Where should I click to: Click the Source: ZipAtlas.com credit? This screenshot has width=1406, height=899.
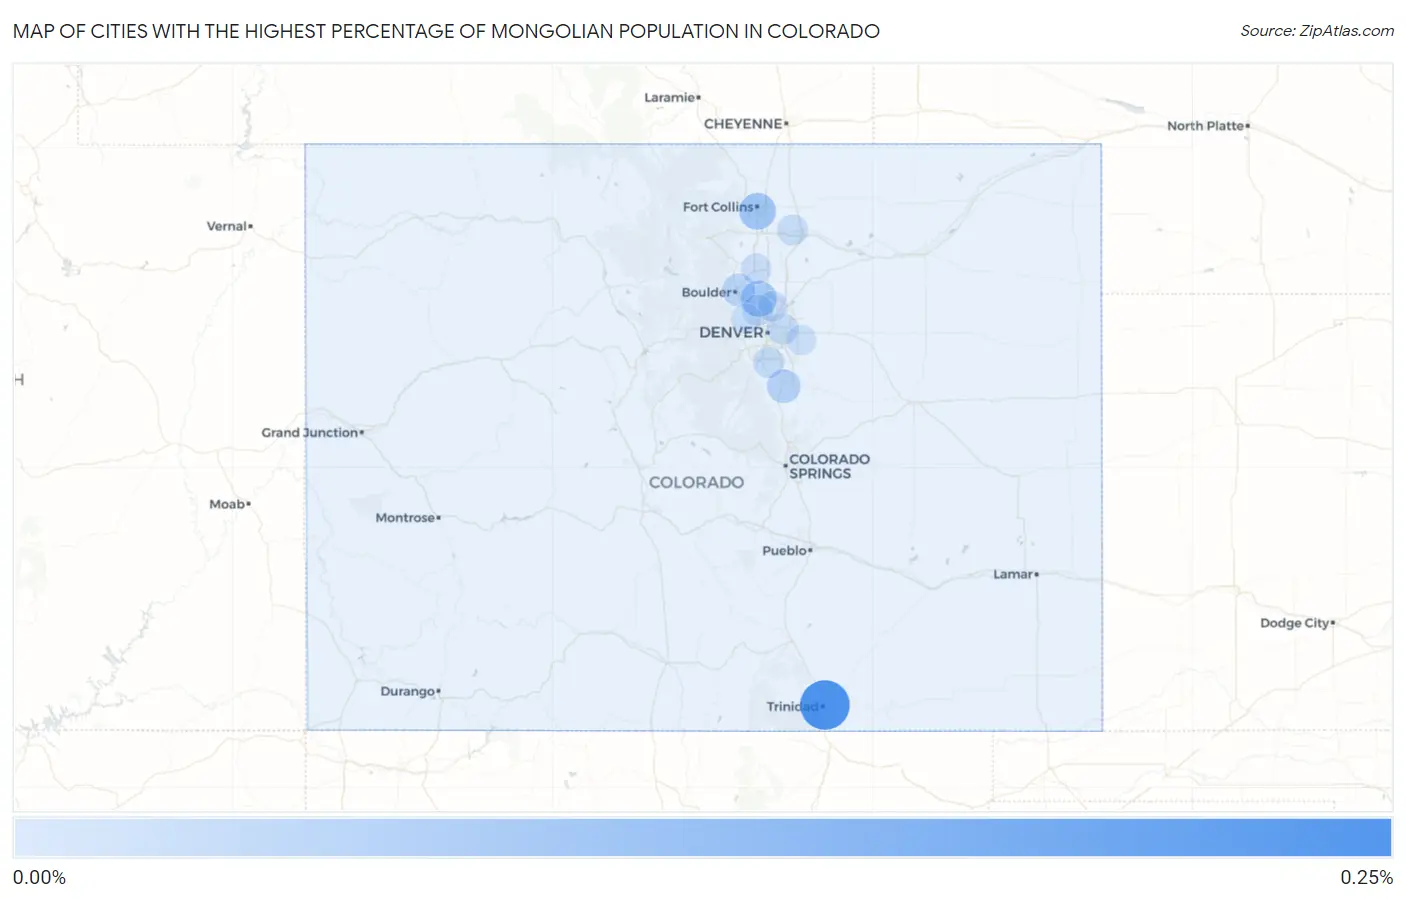pyautogui.click(x=1317, y=31)
